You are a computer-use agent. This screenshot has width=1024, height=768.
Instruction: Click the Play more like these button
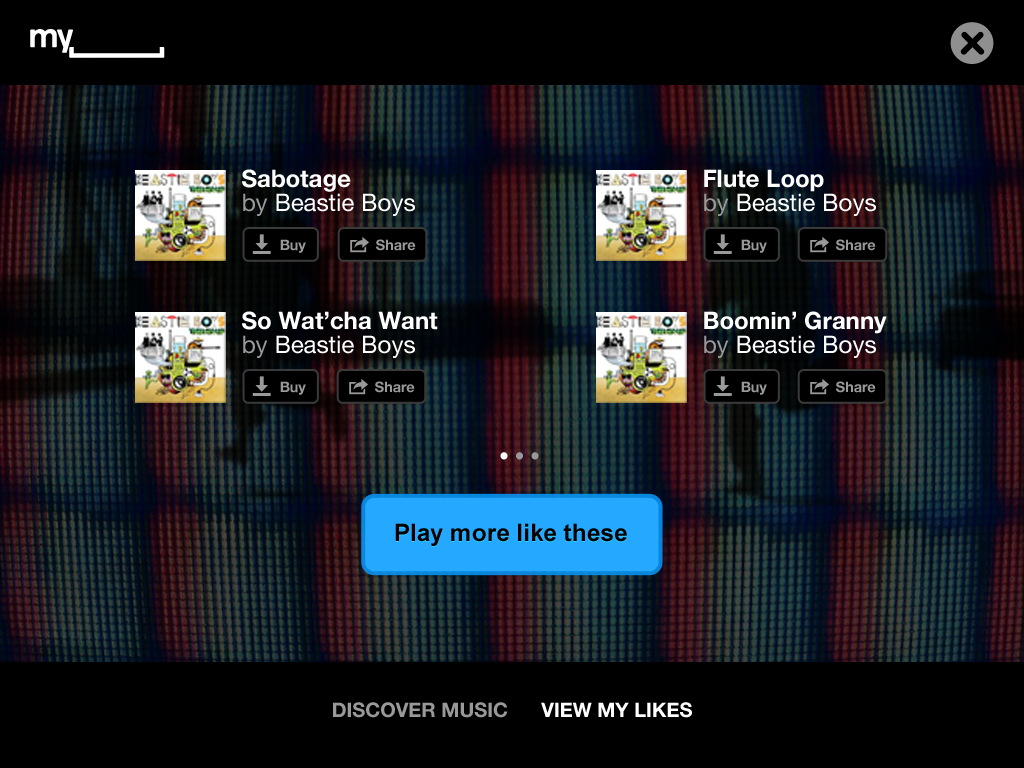click(x=511, y=534)
